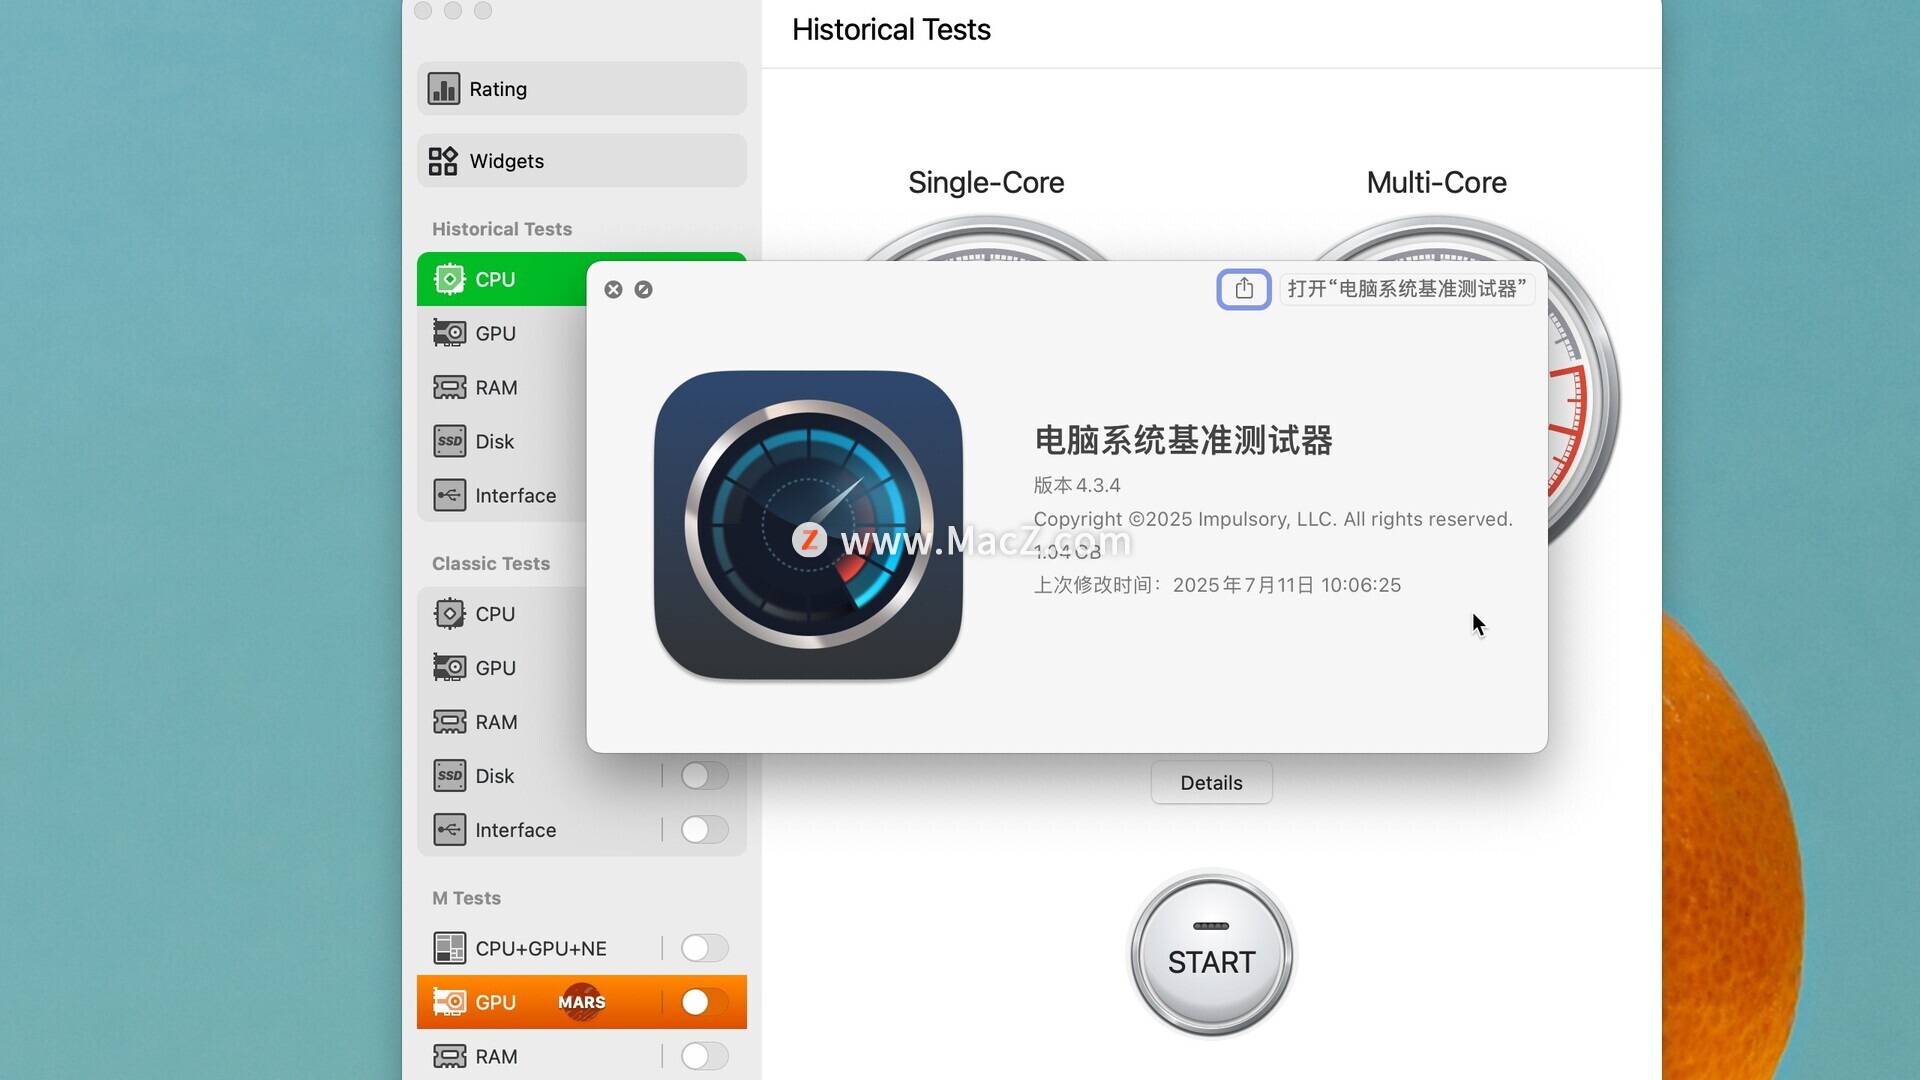Select Disk under Historical Tests
The height and width of the screenshot is (1080, 1920).
point(502,441)
